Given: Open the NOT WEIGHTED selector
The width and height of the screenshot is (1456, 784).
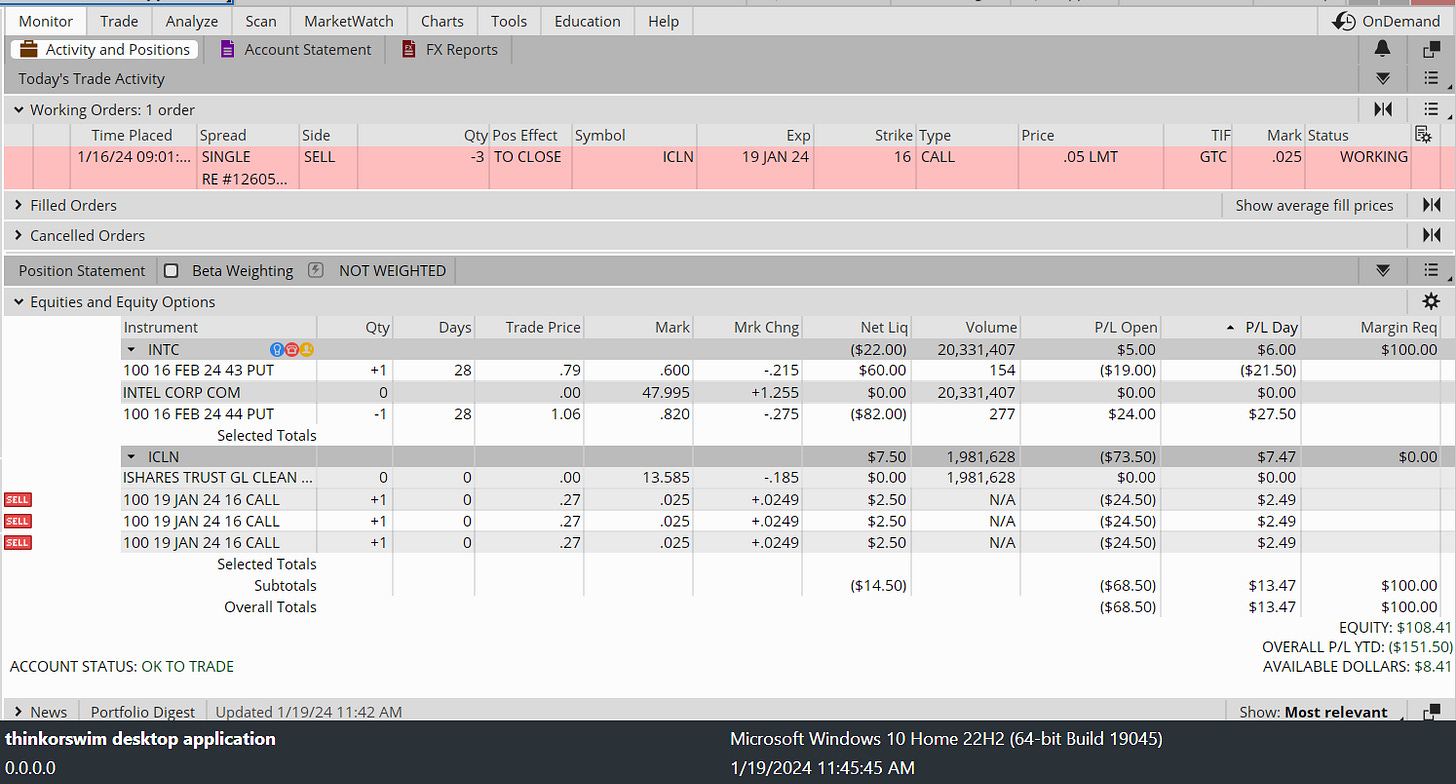Looking at the screenshot, I should 392,270.
